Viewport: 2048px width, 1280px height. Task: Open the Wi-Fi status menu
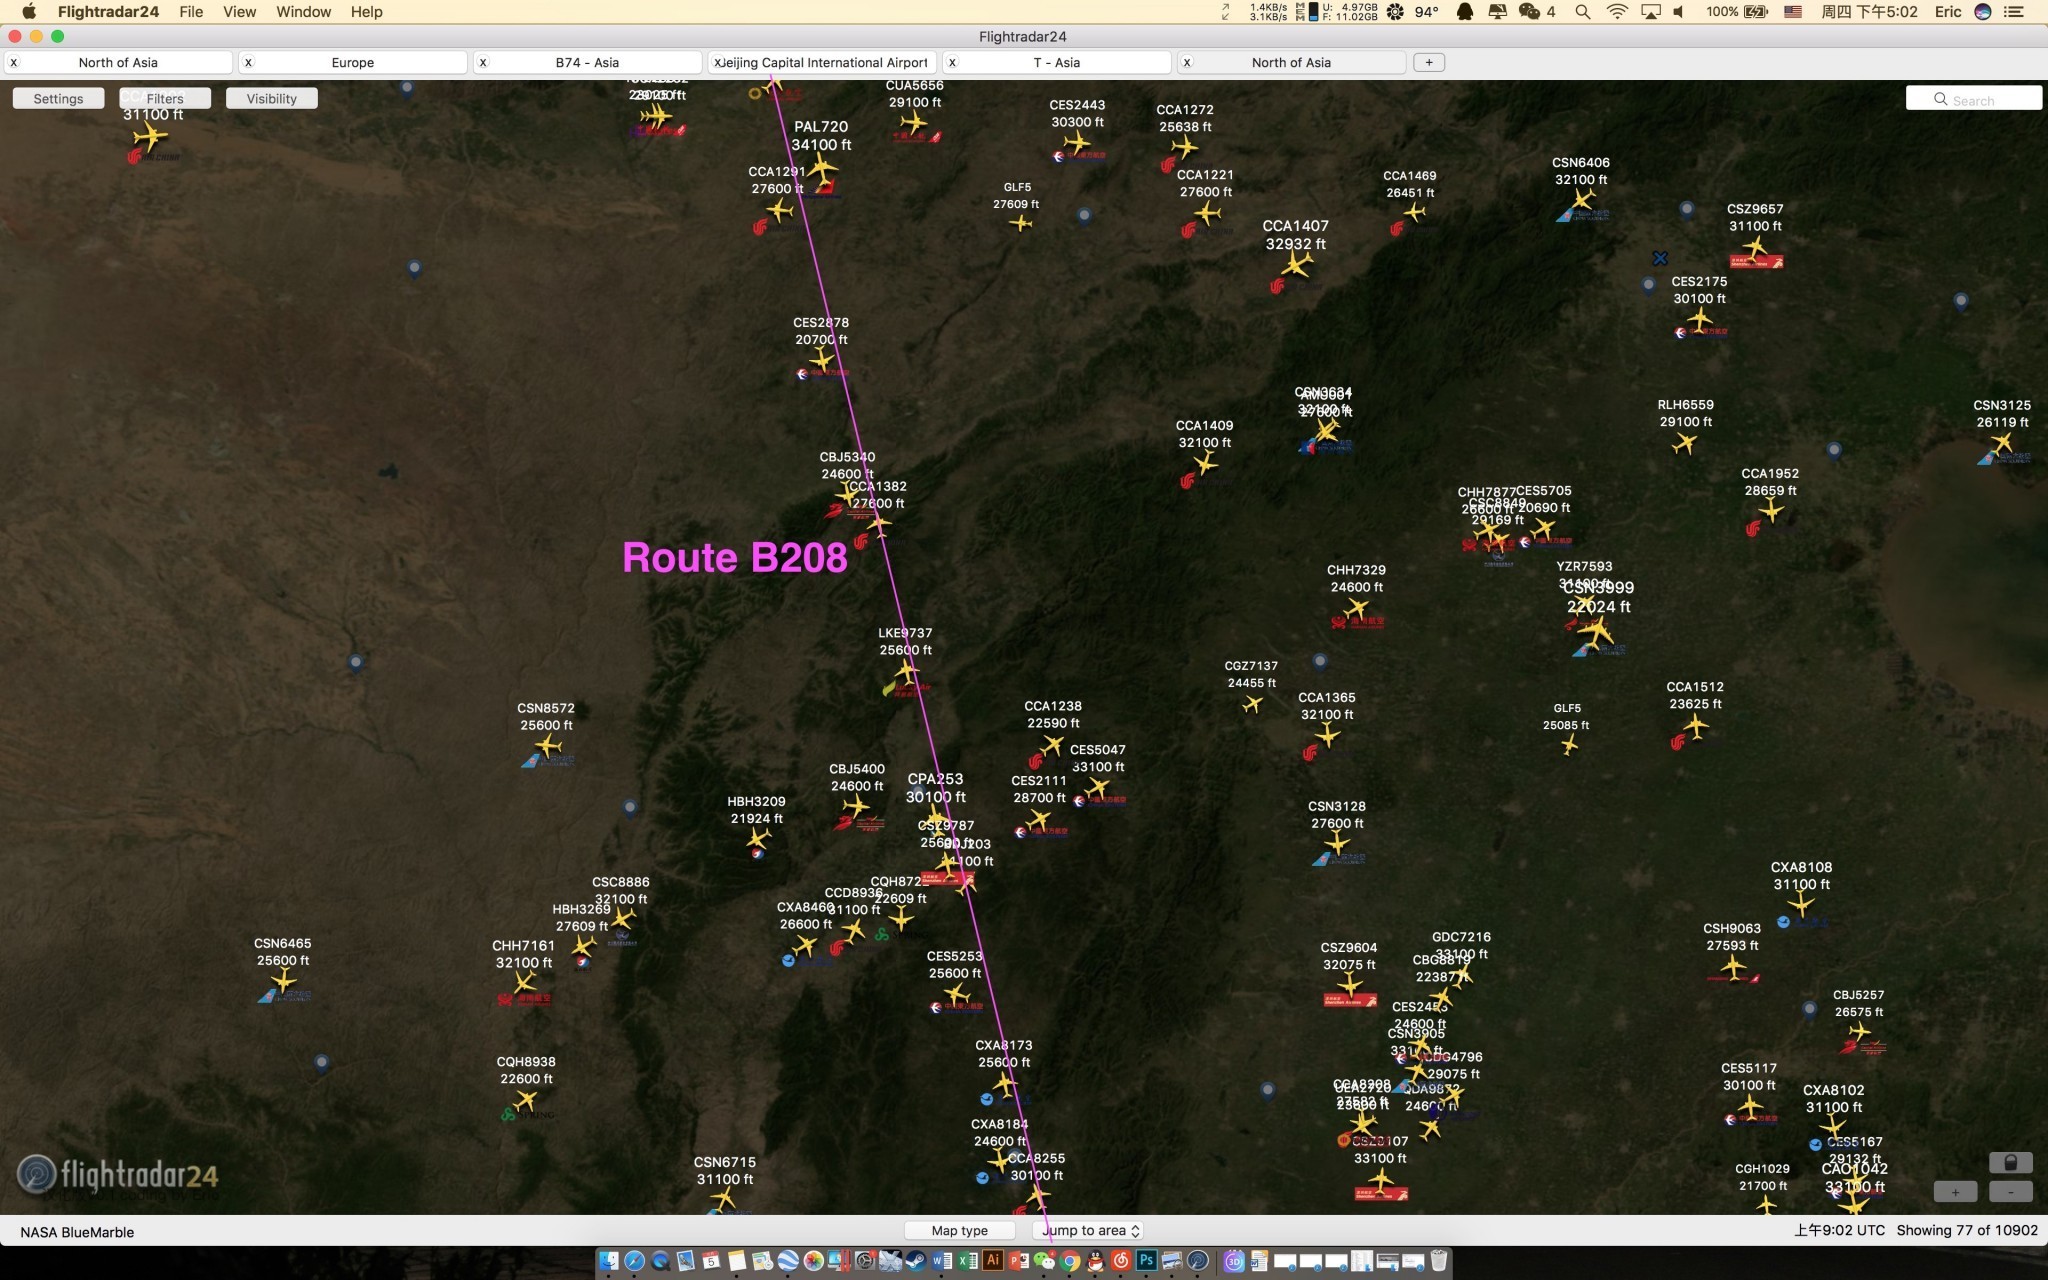(1617, 12)
